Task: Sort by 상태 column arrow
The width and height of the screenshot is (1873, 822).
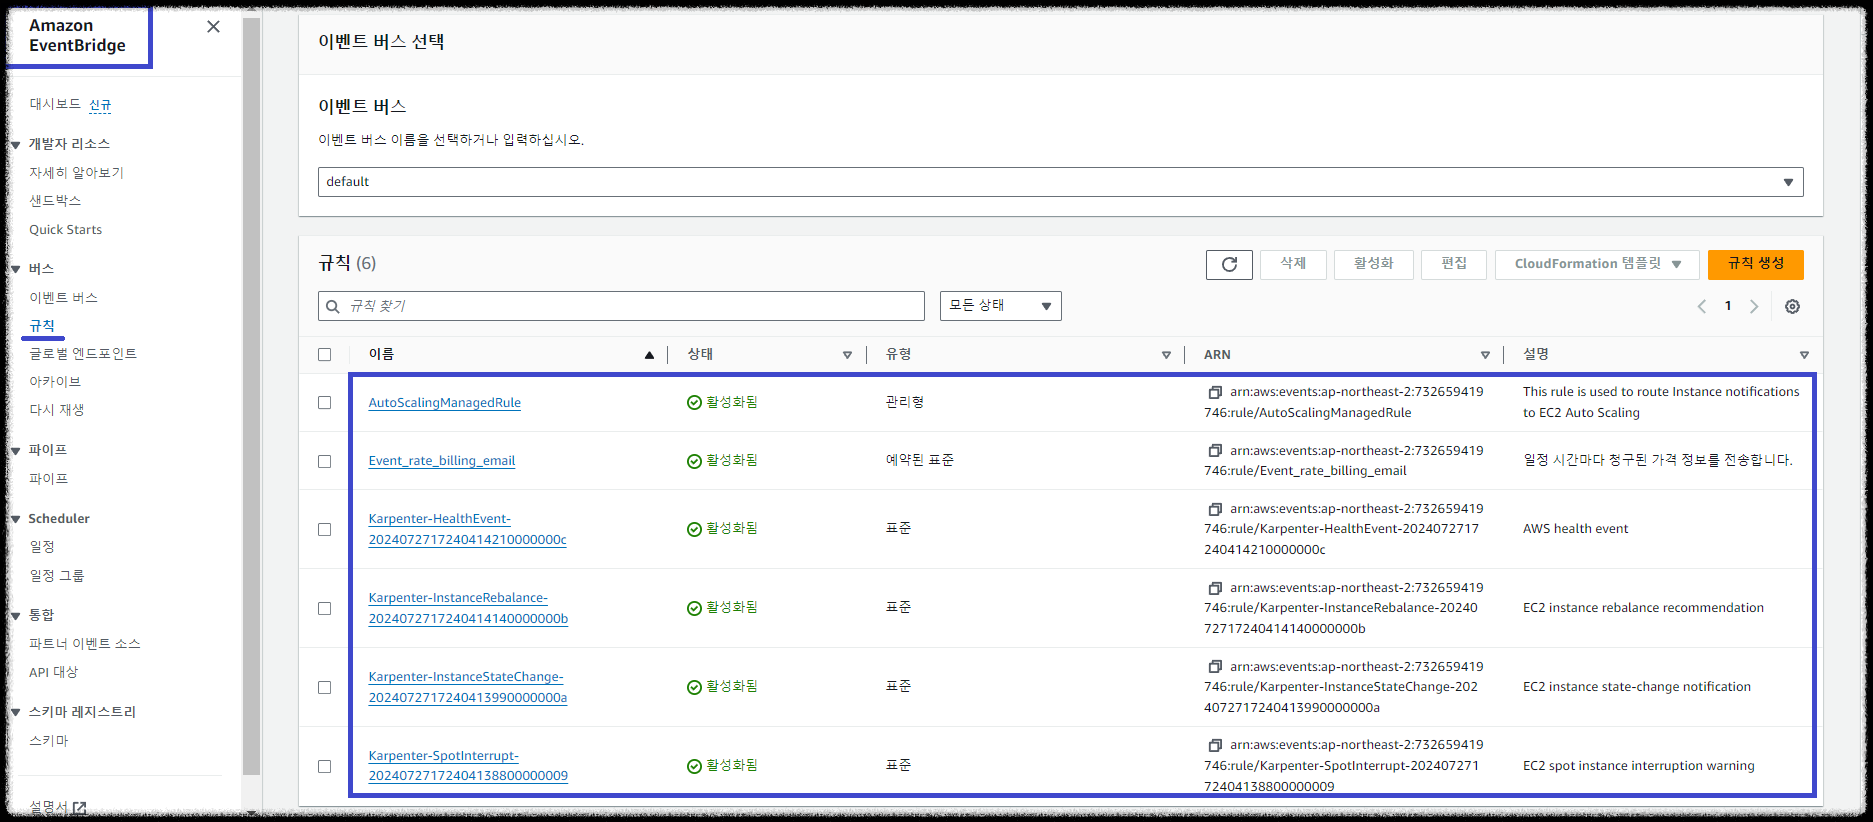Action: (x=847, y=355)
